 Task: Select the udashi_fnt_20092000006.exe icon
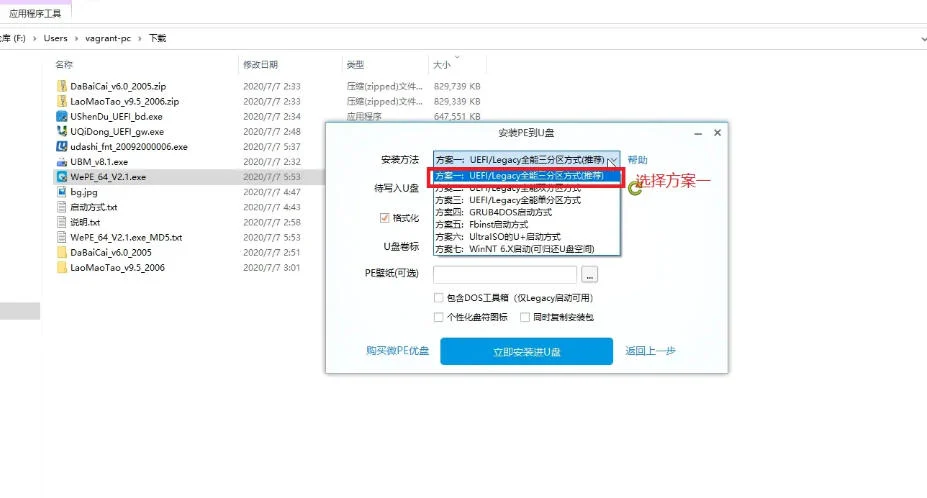[62, 146]
